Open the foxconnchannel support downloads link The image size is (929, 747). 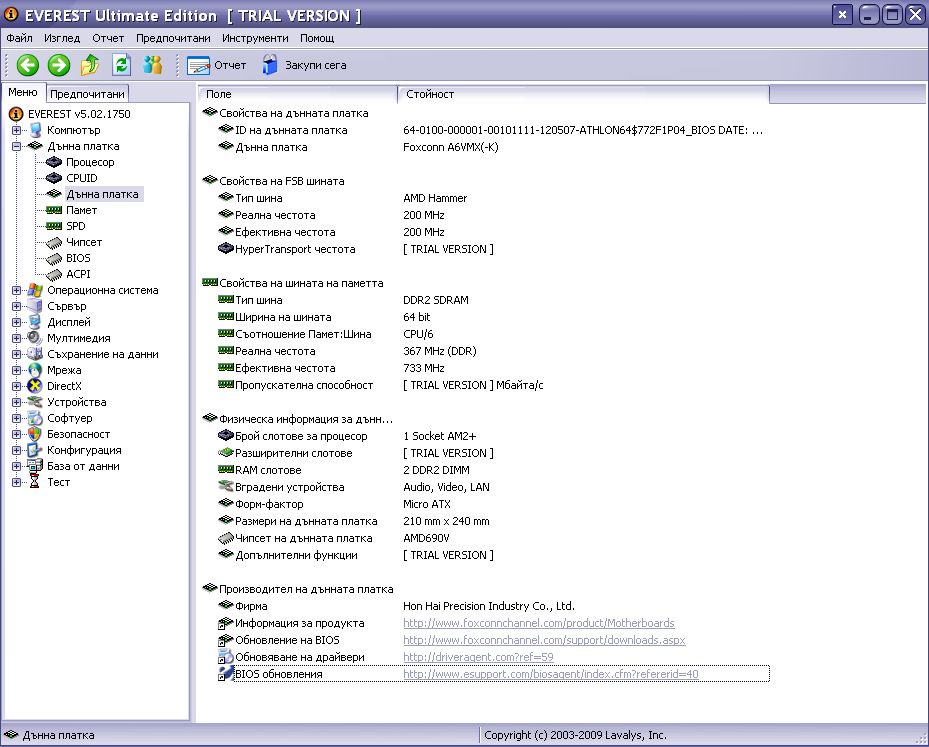point(544,640)
